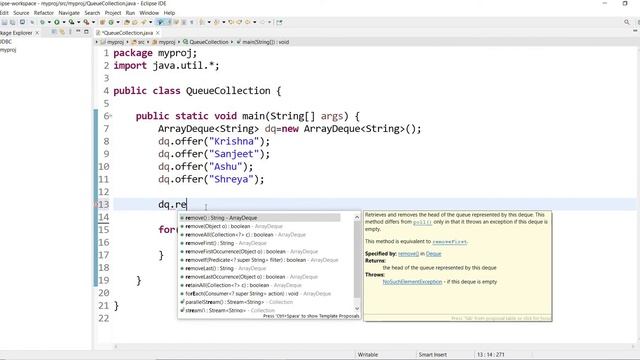This screenshot has width=640, height=360.
Task: Click the QueueCollection breadcrumb item
Action: (x=206, y=42)
